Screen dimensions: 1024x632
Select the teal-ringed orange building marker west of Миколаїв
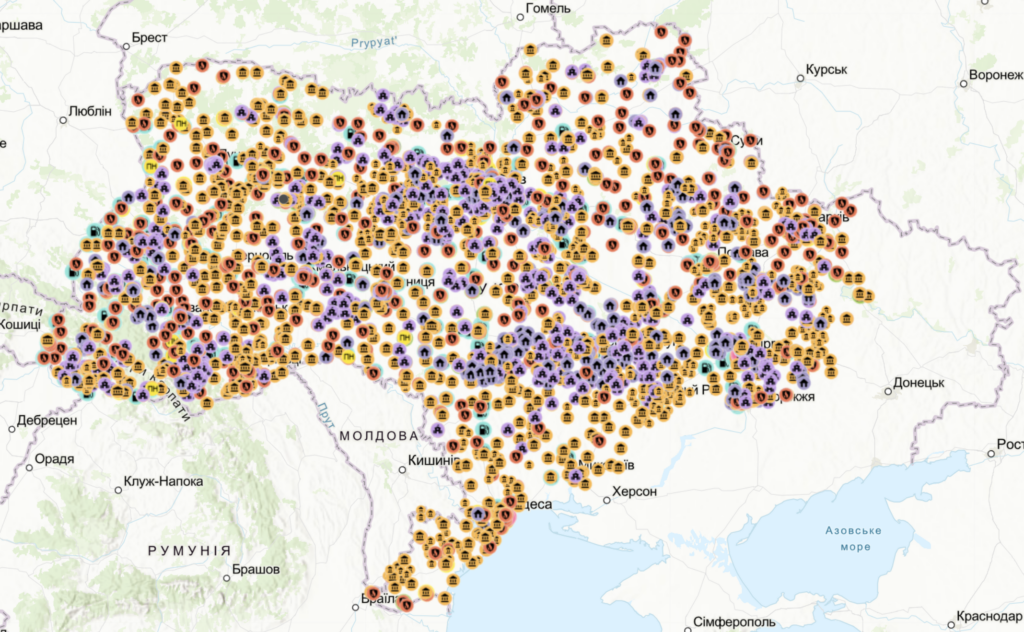(x=551, y=475)
